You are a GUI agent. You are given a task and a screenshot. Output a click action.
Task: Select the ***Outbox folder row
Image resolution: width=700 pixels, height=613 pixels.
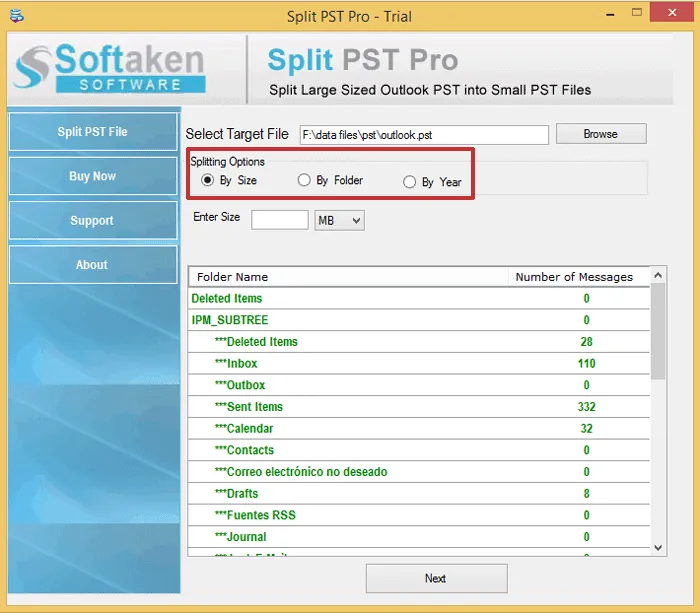[419, 385]
